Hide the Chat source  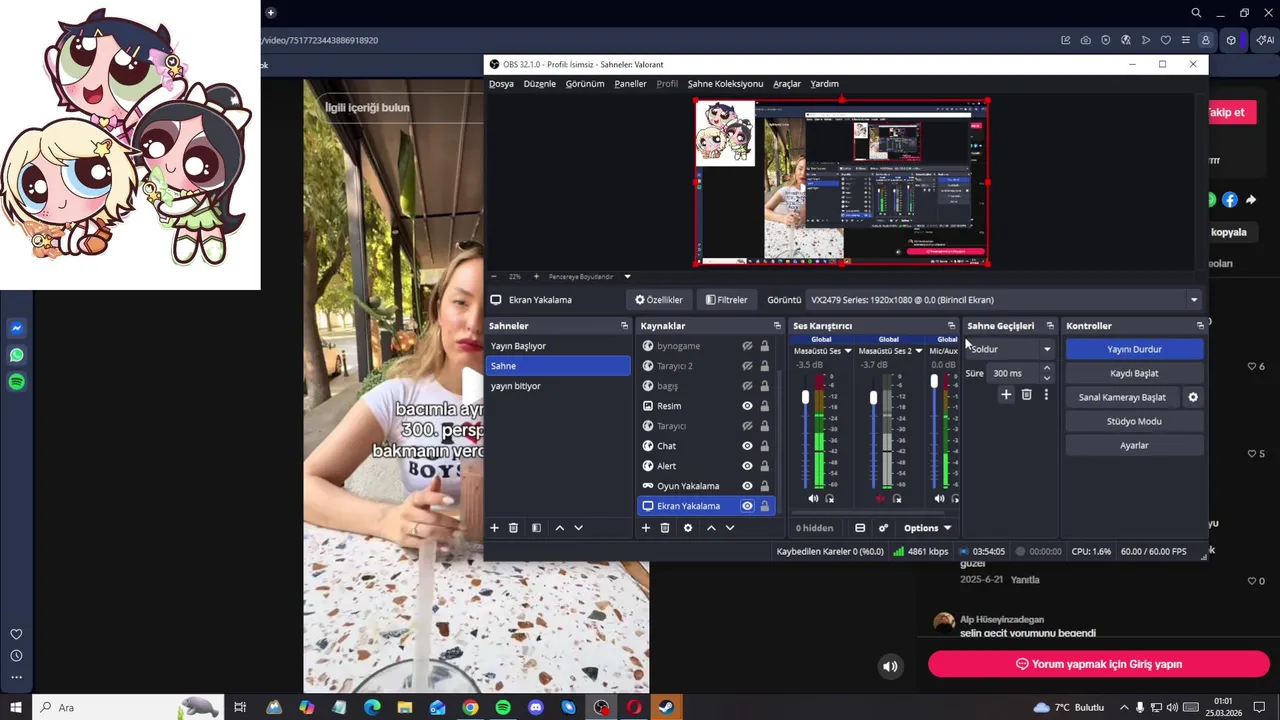tap(747, 446)
